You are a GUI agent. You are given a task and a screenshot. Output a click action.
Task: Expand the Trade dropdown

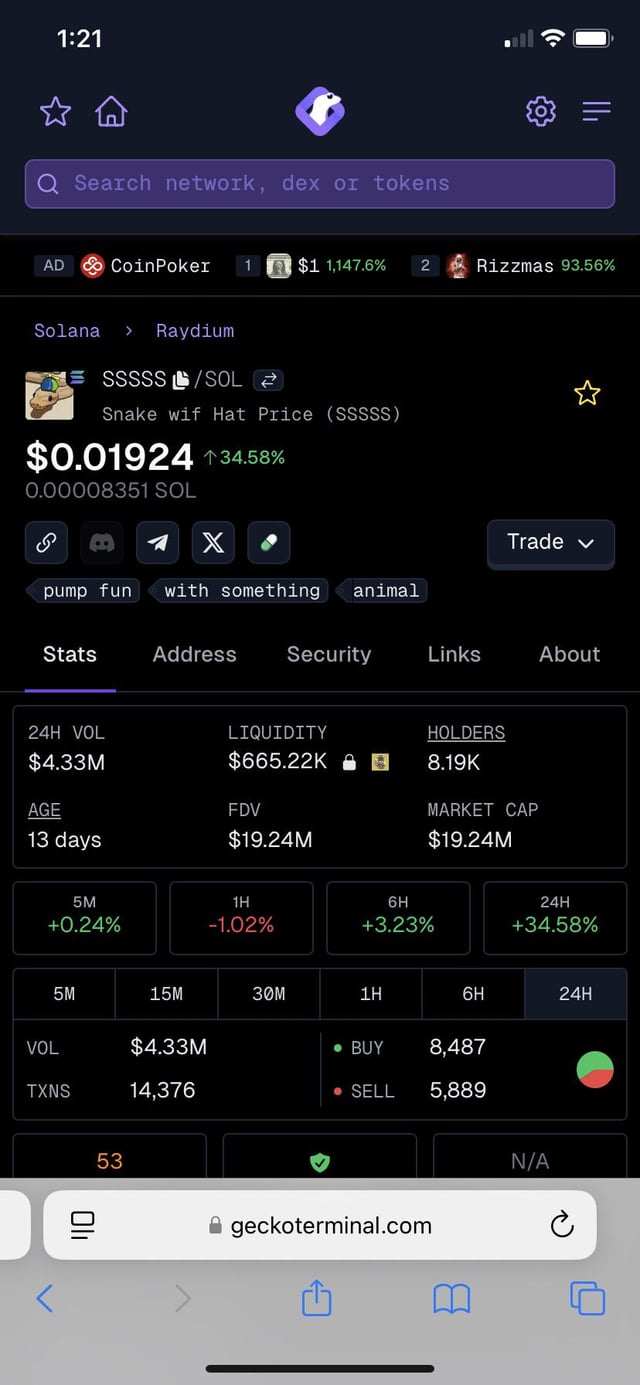pyautogui.click(x=550, y=543)
